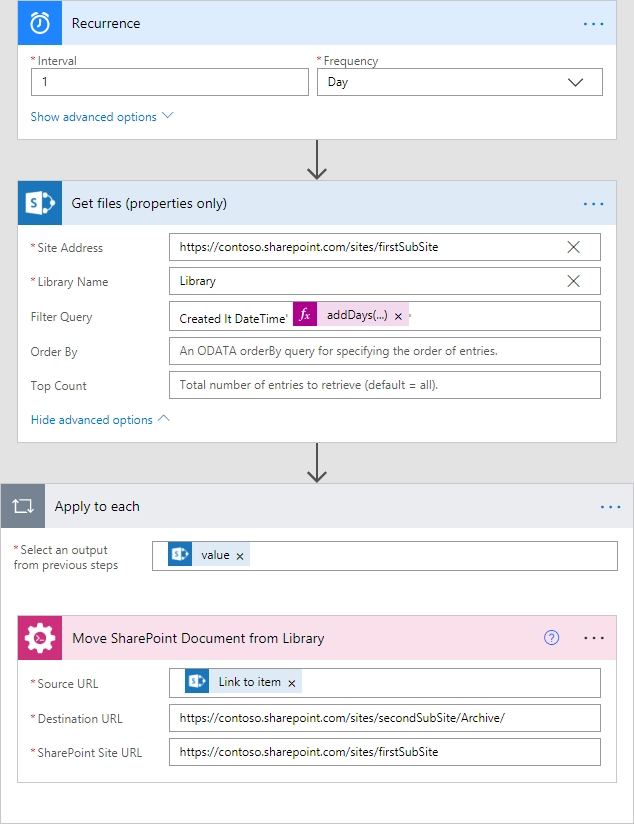Remove the addDays expression token
Image resolution: width=634 pixels, height=824 pixels.
click(398, 316)
